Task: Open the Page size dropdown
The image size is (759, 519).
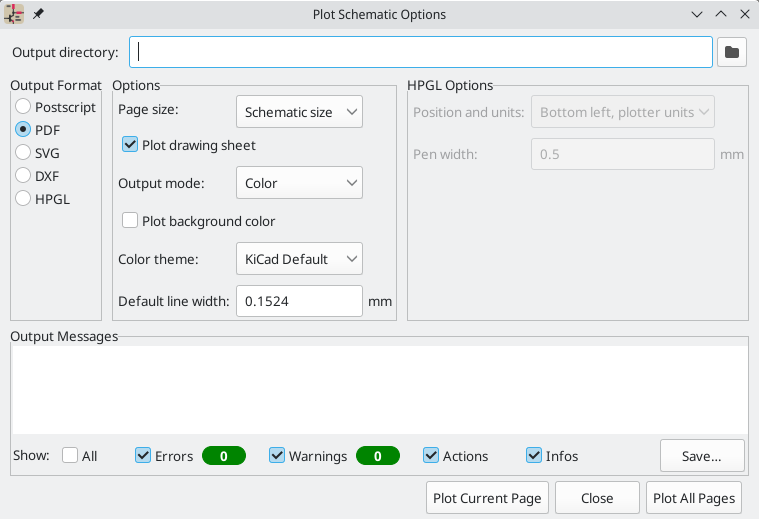Action: click(x=299, y=112)
